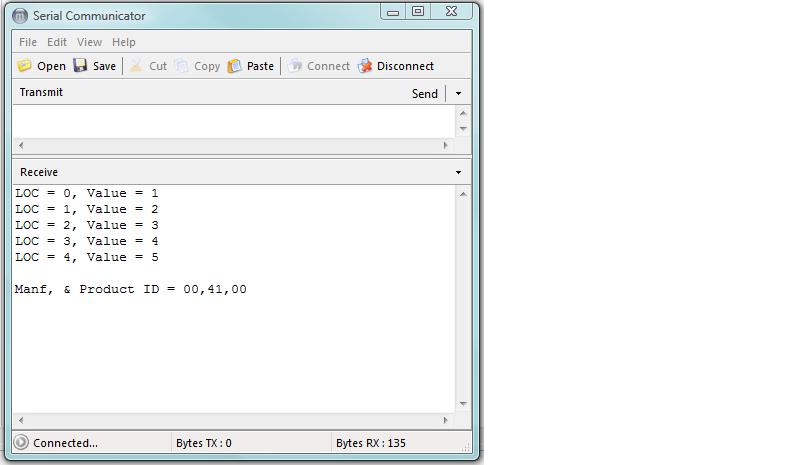Click the Receive pane vertical scrollbar down arrow

[463, 404]
